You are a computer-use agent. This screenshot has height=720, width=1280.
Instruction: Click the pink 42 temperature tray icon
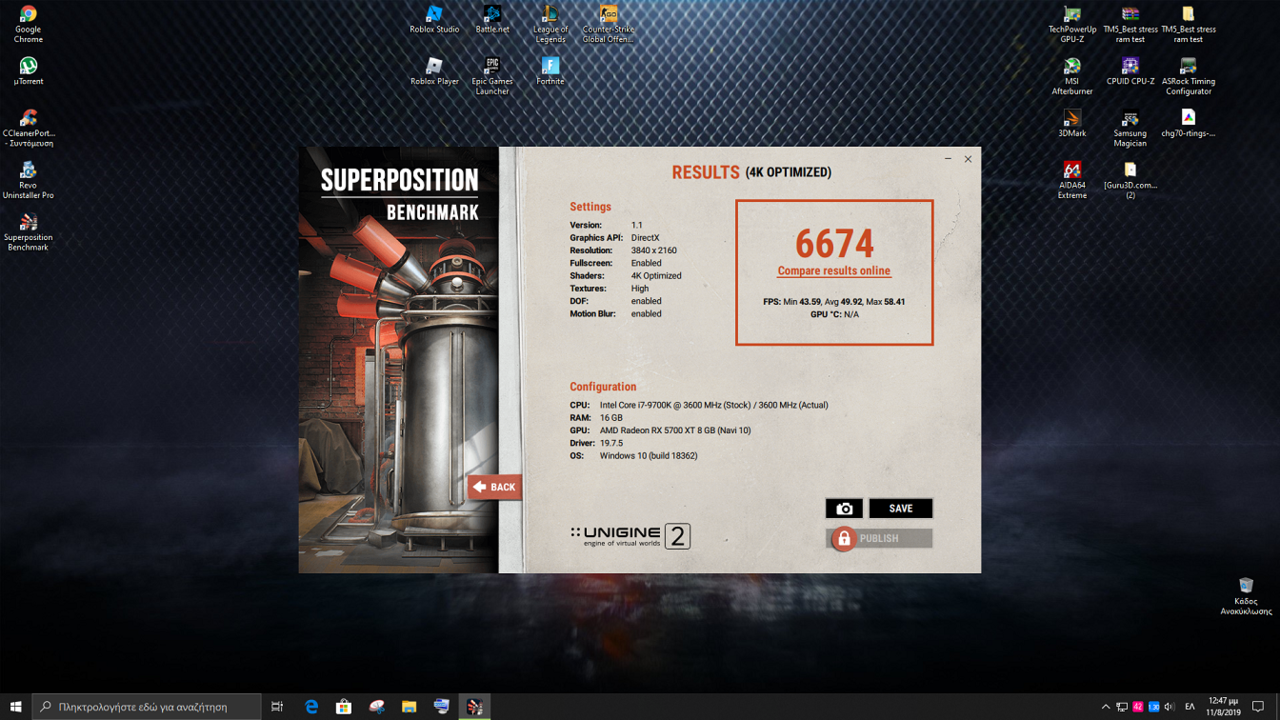1138,707
